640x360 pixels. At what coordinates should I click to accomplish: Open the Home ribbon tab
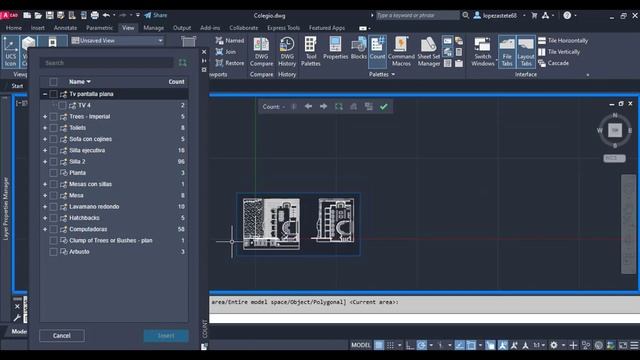[x=14, y=28]
